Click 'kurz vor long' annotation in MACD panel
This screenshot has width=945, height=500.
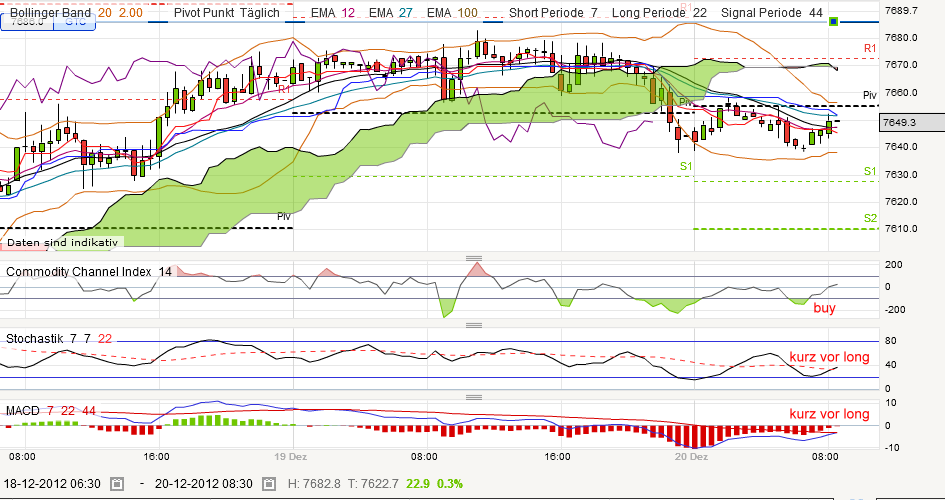[829, 414]
